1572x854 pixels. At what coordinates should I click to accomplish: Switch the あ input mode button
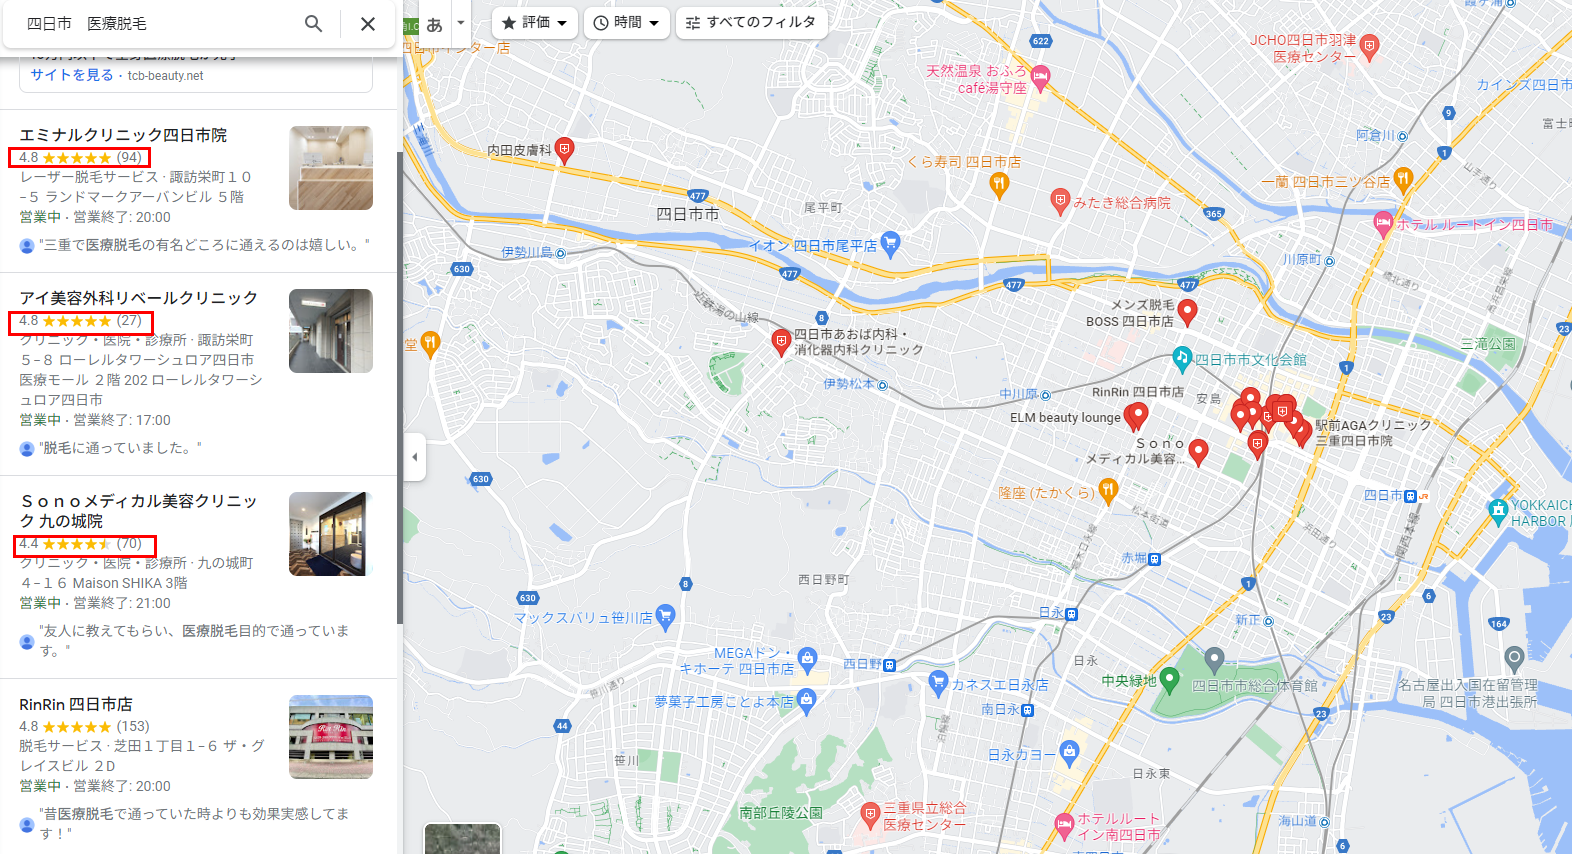pos(434,24)
